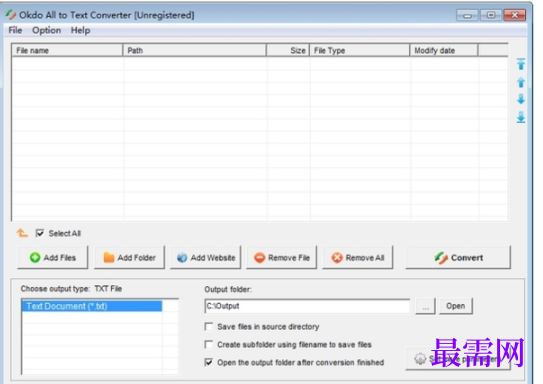Sort list by File name column header
Screen dimensions: 543x384
[67, 51]
